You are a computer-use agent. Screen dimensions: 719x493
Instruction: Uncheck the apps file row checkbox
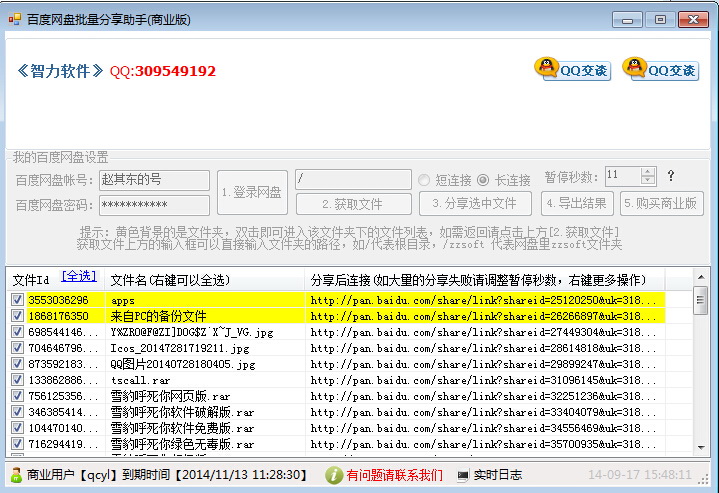tap(17, 300)
